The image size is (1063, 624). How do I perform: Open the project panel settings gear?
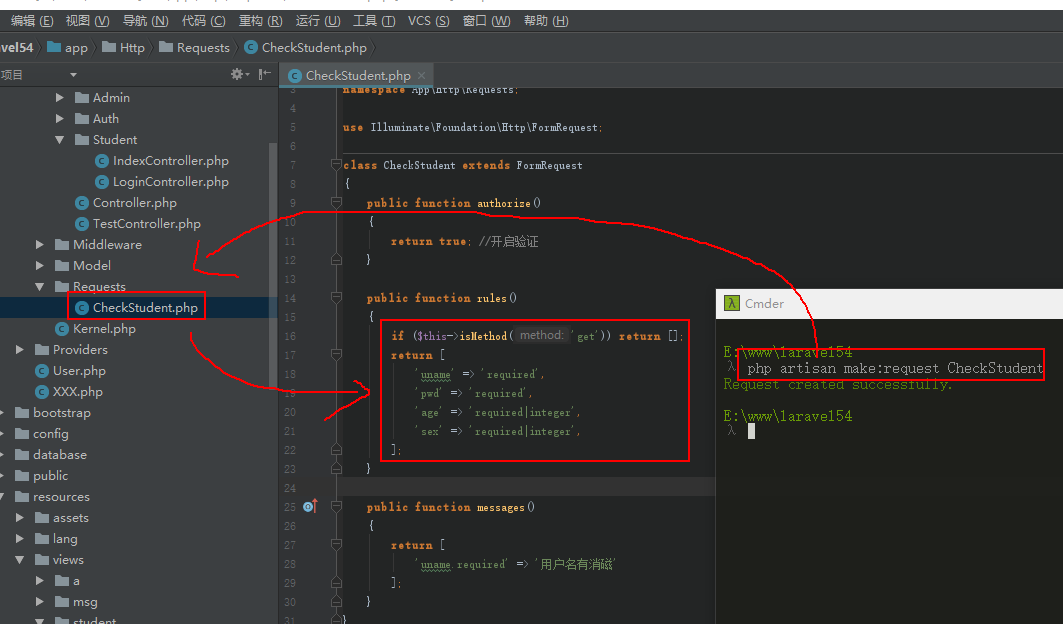pos(237,74)
